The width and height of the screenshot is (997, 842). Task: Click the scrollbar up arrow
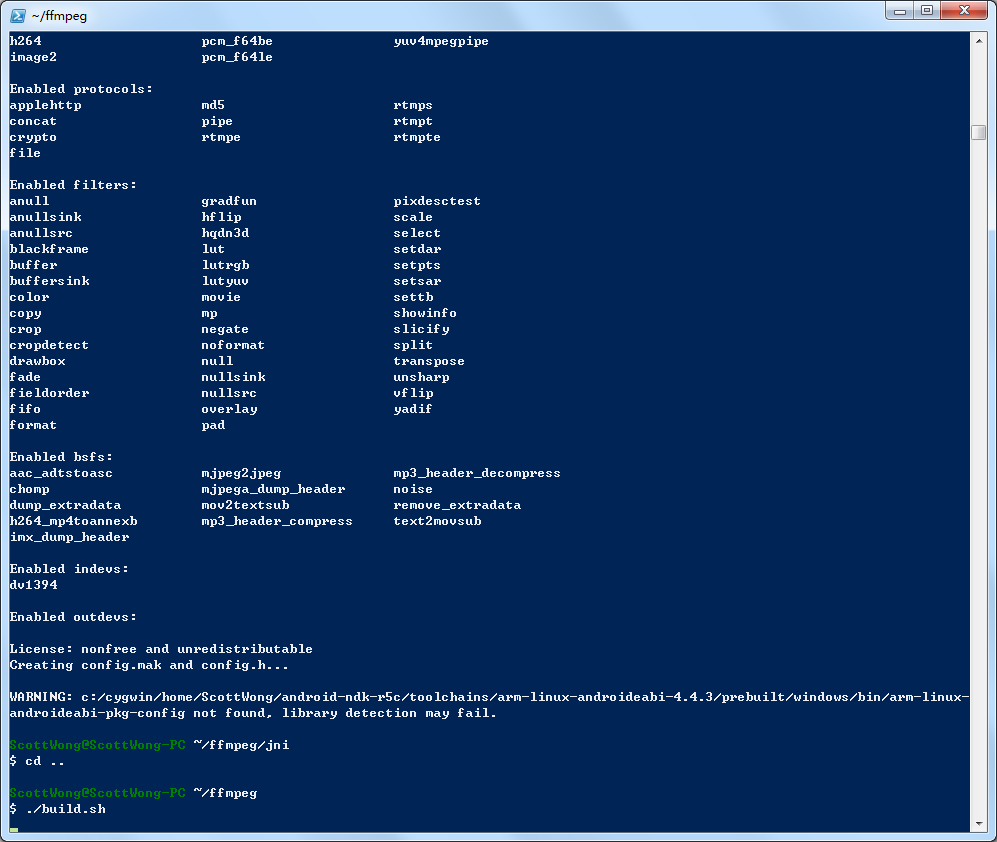pyautogui.click(x=979, y=39)
